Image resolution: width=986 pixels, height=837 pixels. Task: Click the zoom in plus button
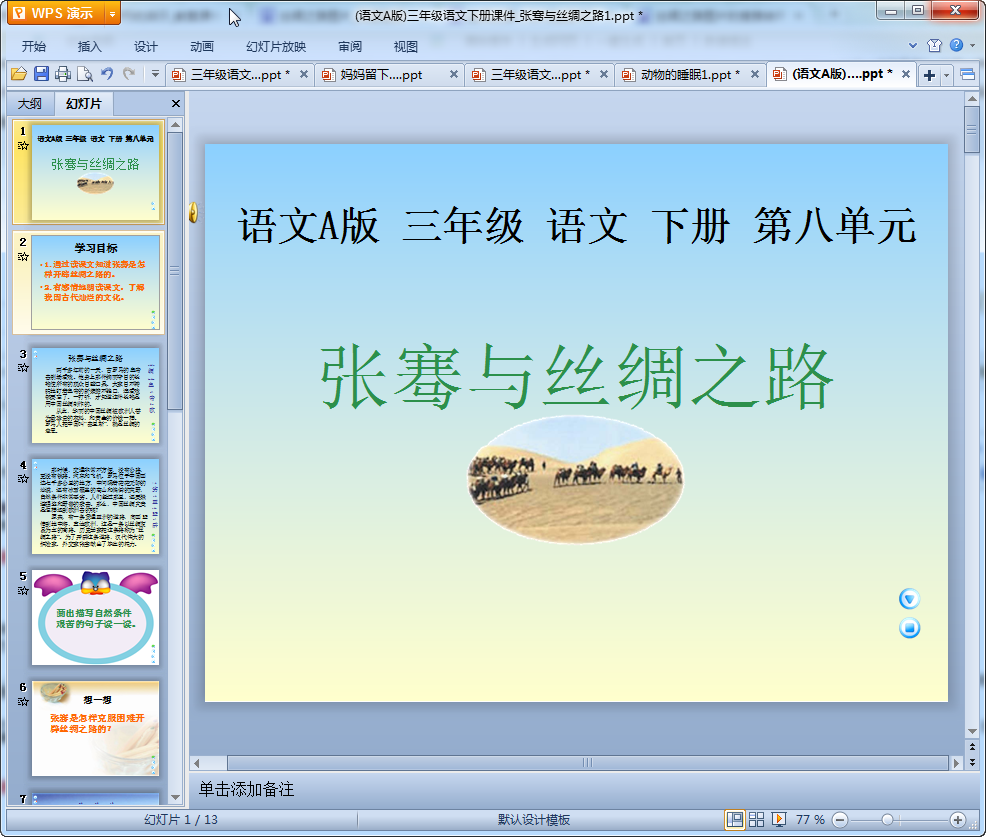pyautogui.click(x=957, y=819)
